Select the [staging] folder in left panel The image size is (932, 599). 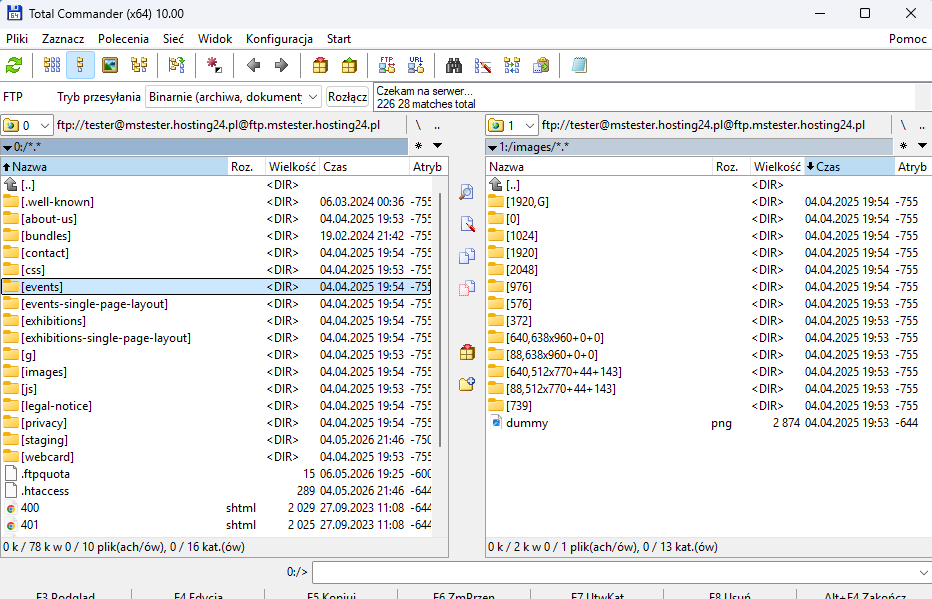click(216, 440)
